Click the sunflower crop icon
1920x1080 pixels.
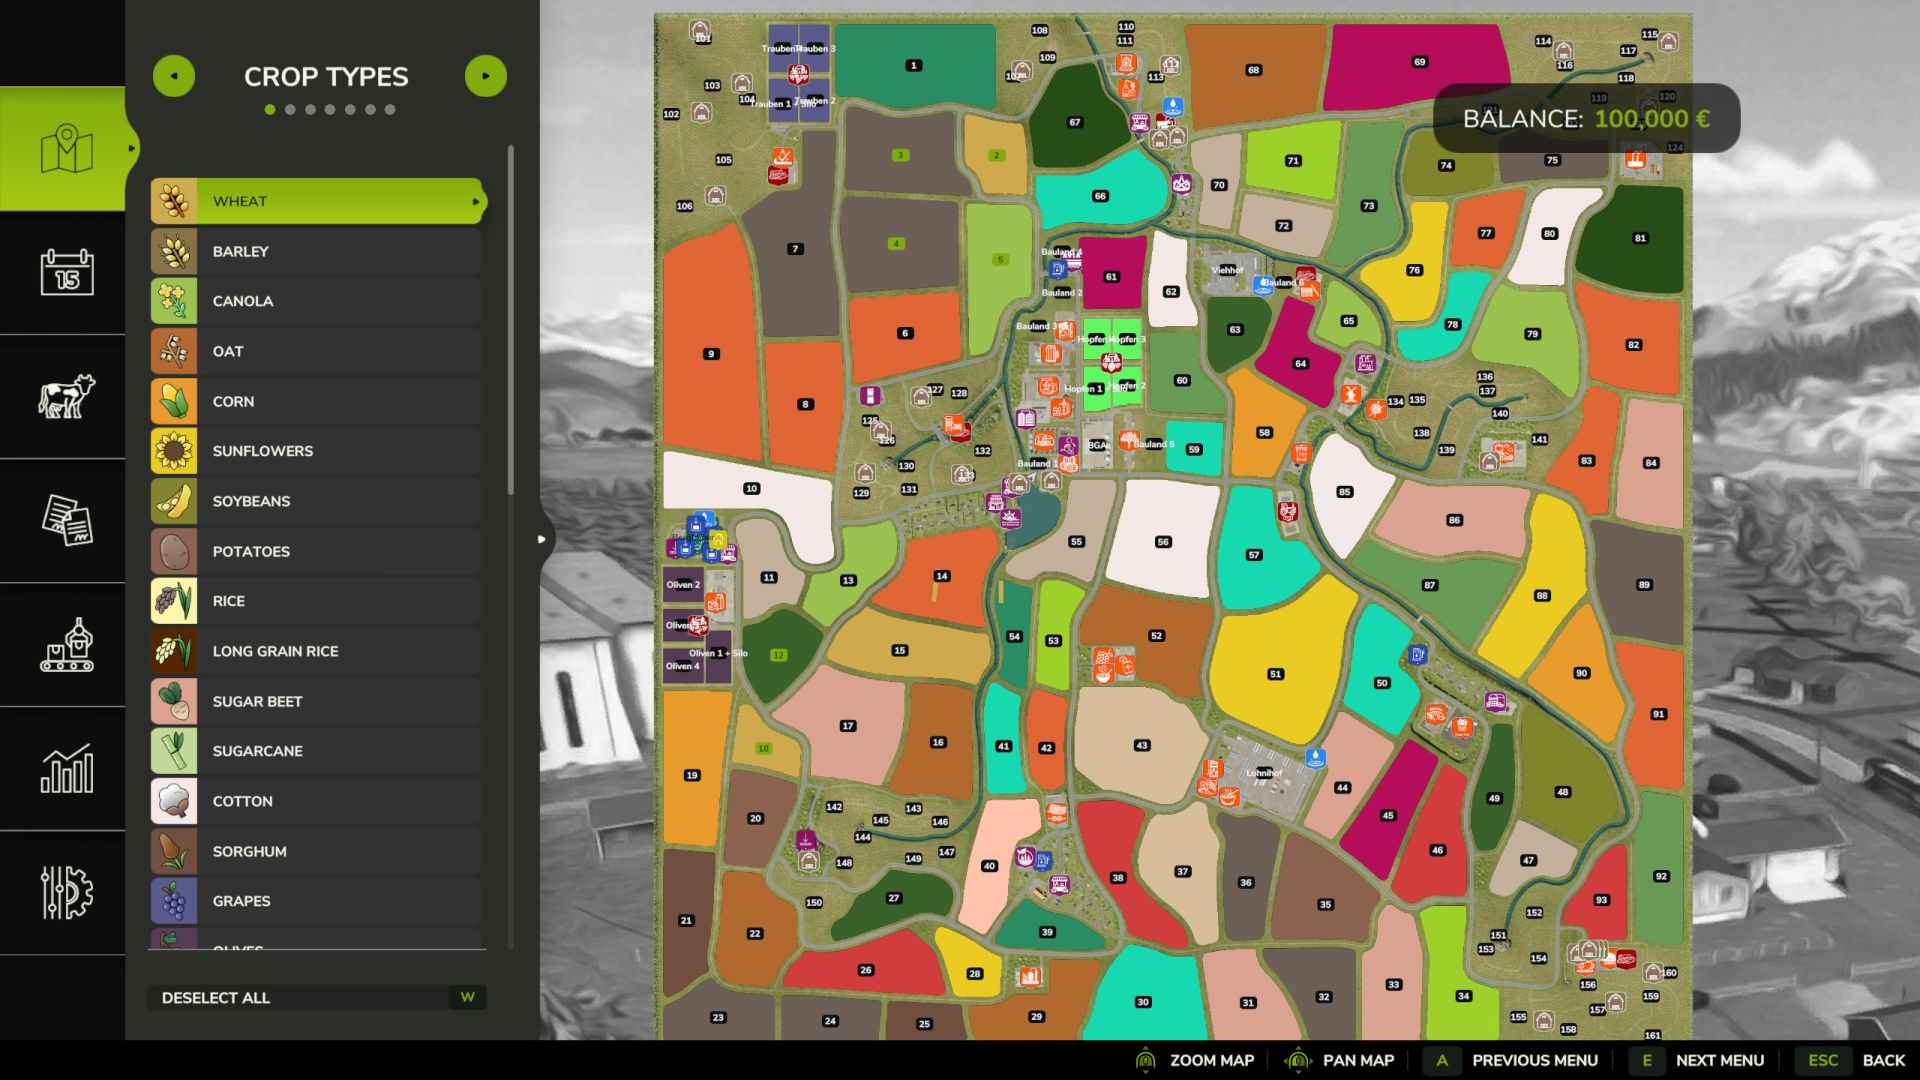coord(174,451)
